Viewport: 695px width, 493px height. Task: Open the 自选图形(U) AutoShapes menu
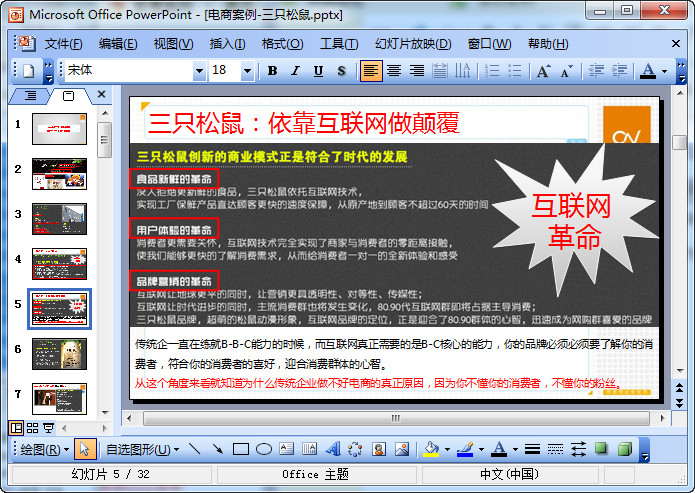pos(143,450)
